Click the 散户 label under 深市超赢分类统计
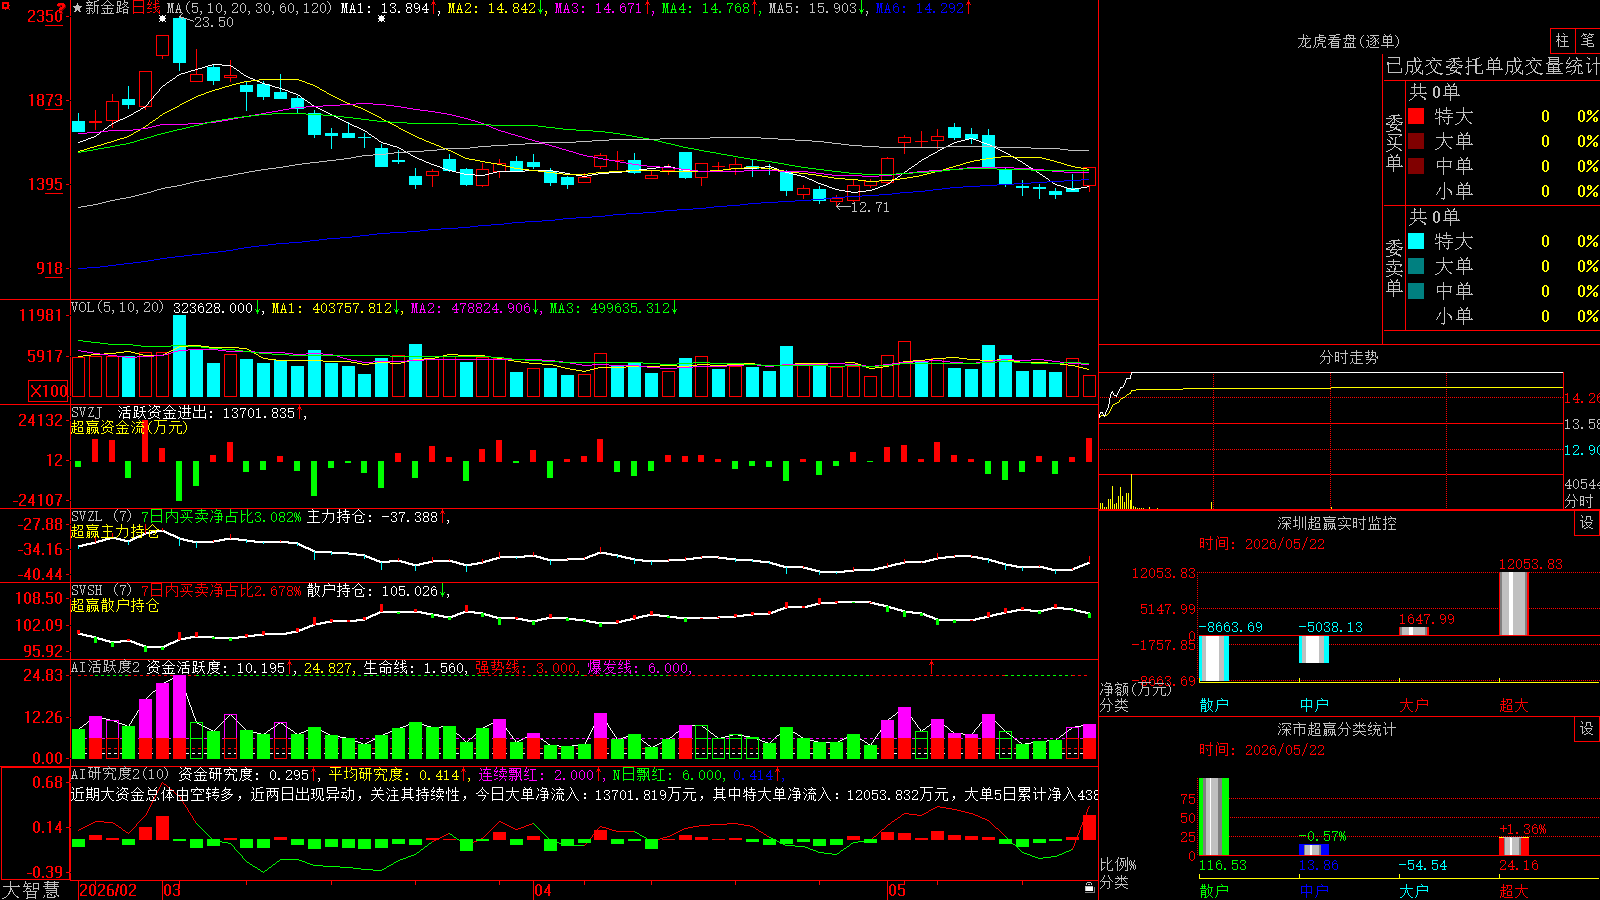Screen dimensions: 1600x900 pos(1214,890)
